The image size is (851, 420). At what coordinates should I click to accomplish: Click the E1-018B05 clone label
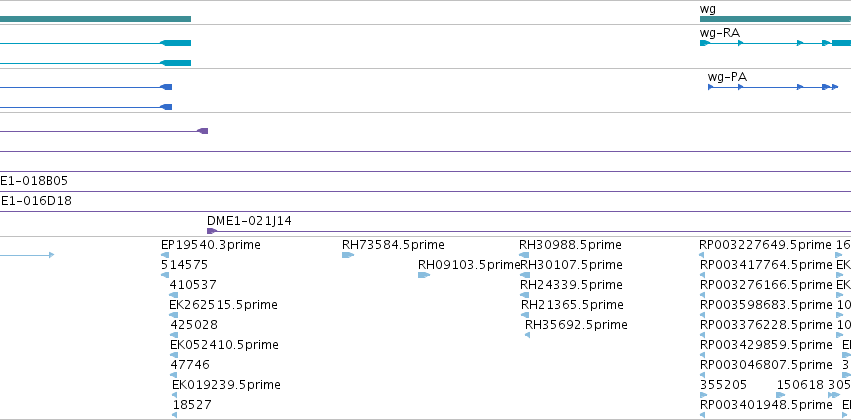(34, 181)
